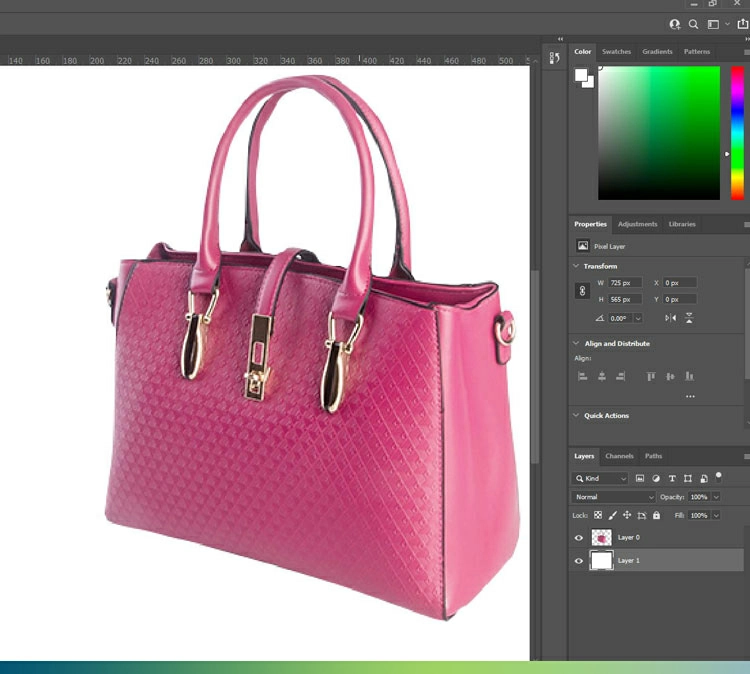Hide Layer 1 using its eye icon
This screenshot has height=674, width=750.
point(578,561)
